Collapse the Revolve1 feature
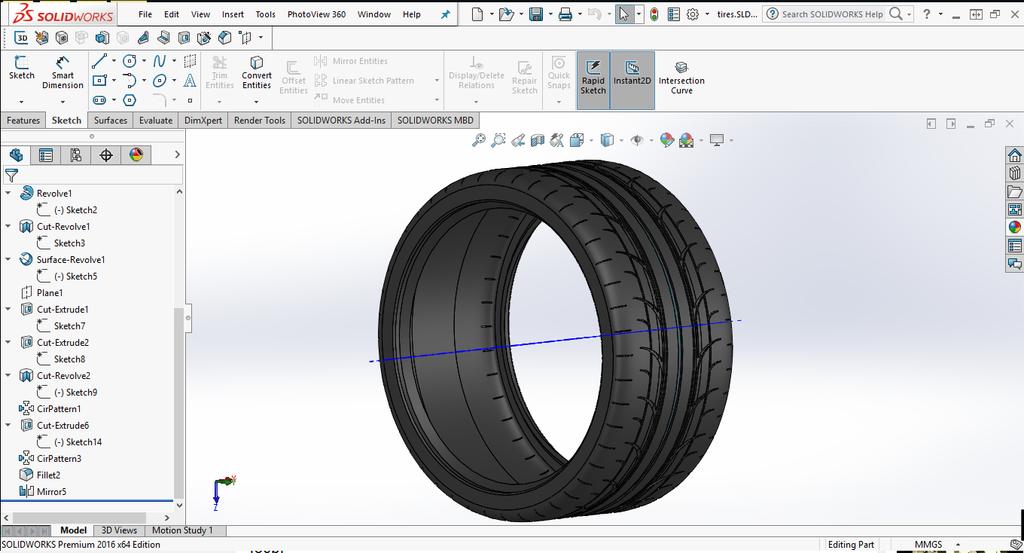1024x553 pixels. [8, 193]
